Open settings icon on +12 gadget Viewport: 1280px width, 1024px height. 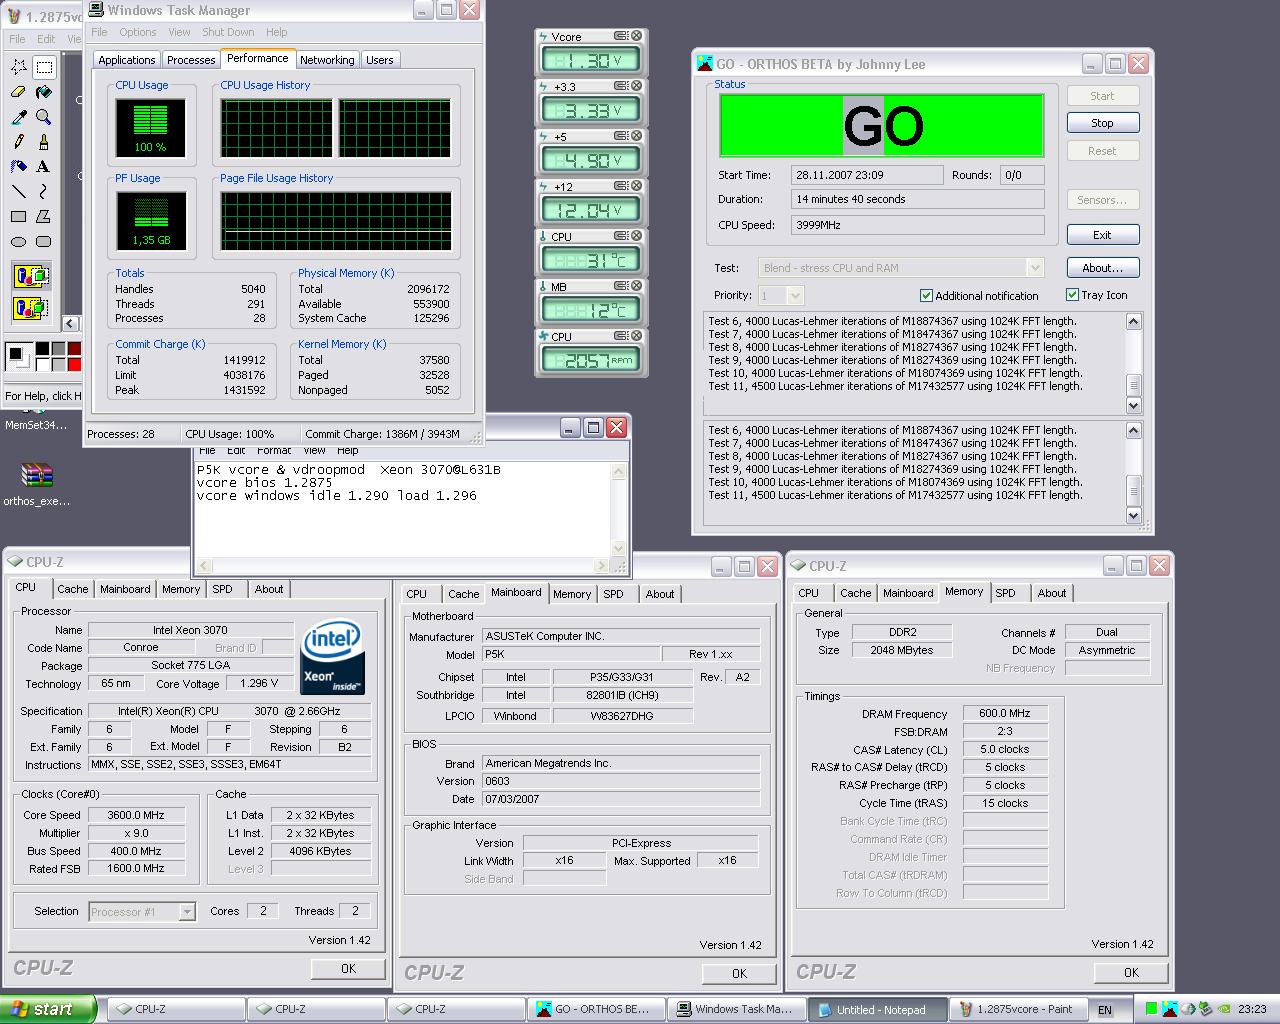[620, 186]
